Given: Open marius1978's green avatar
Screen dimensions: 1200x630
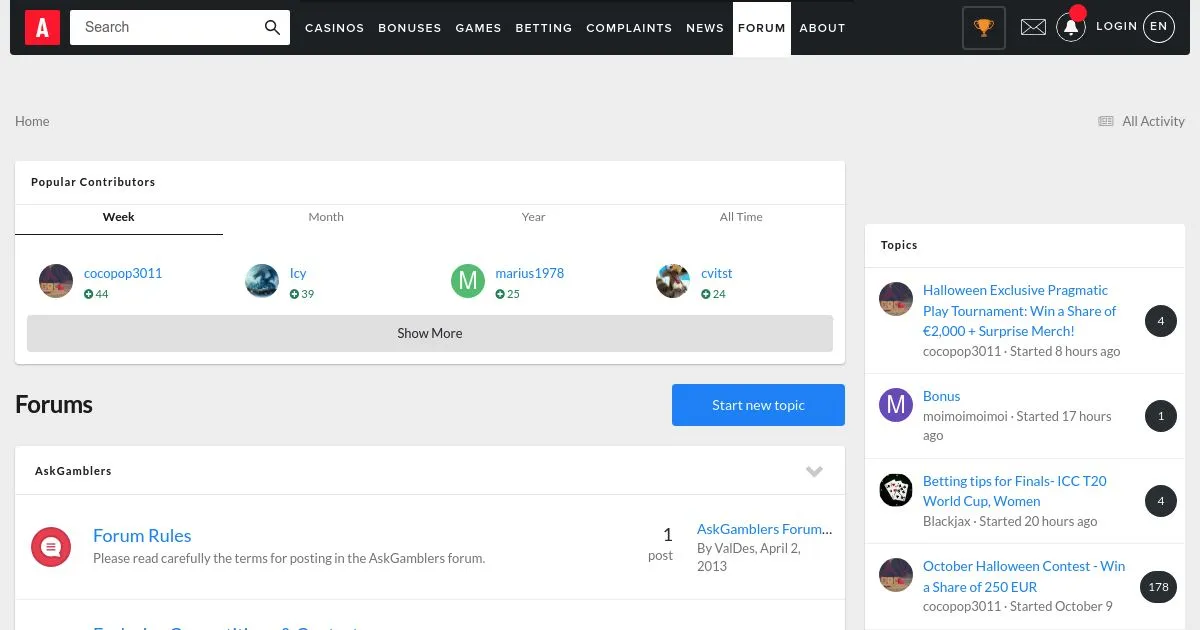Looking at the screenshot, I should pyautogui.click(x=468, y=282).
